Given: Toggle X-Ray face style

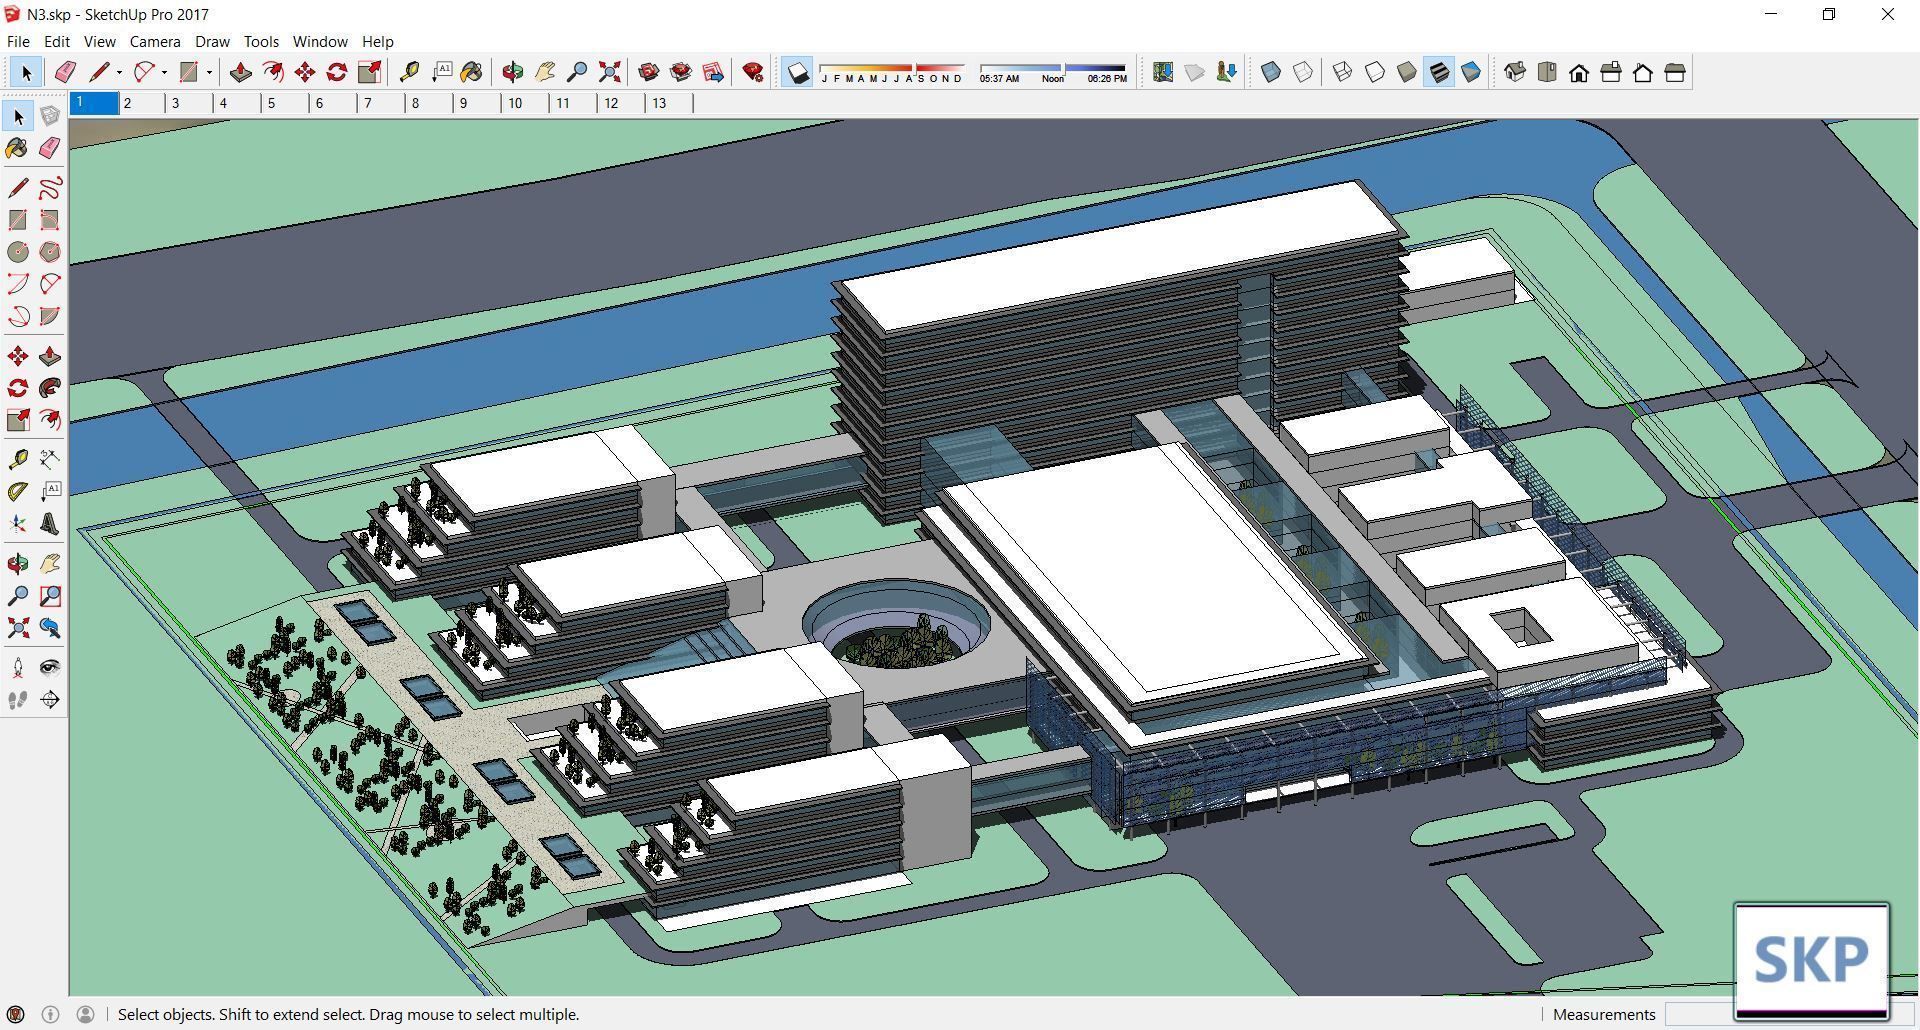Looking at the screenshot, I should coord(1271,72).
